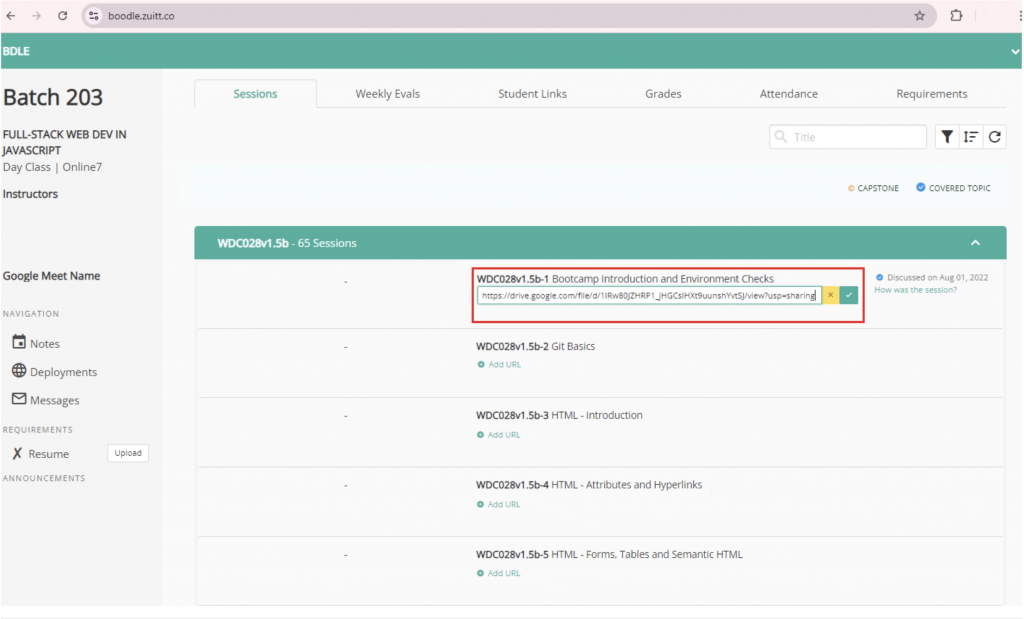Viewport: 1024px width, 619px height.
Task: Collapse the WDC028v1.5b sessions section
Action: [x=975, y=243]
